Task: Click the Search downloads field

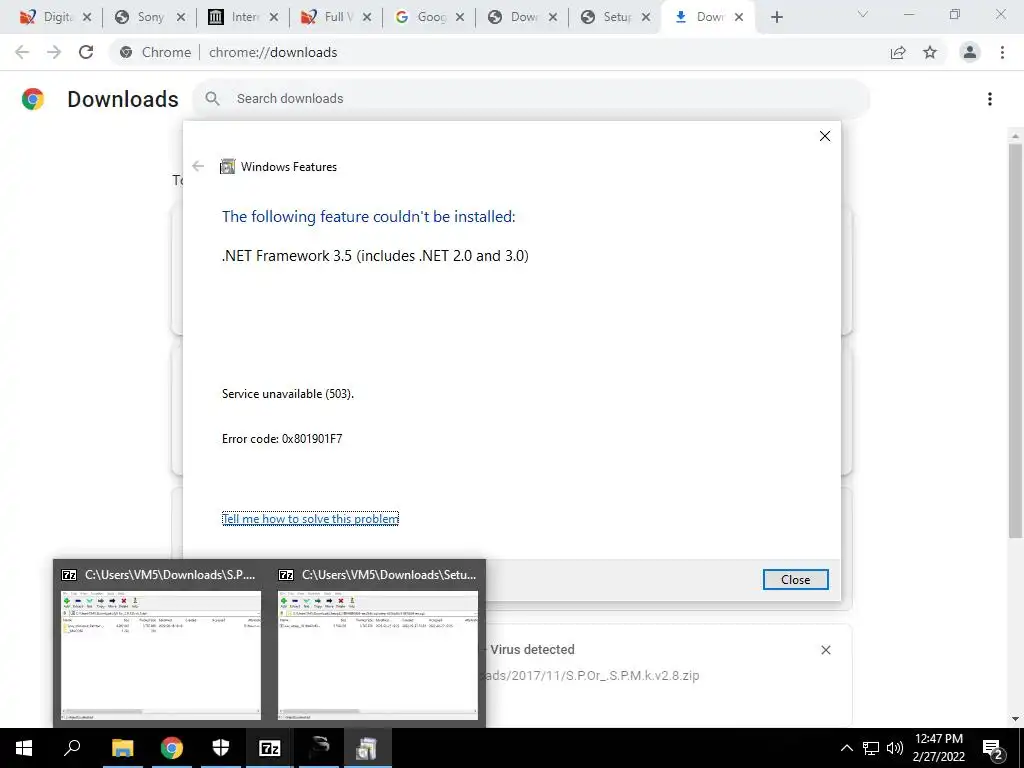Action: pyautogui.click(x=530, y=99)
